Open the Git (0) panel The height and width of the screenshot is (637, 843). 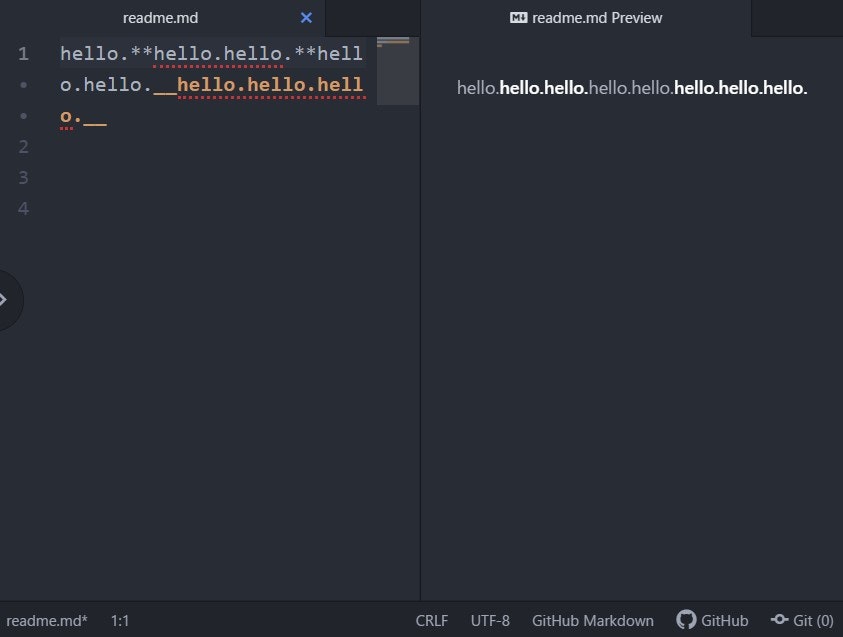point(813,621)
